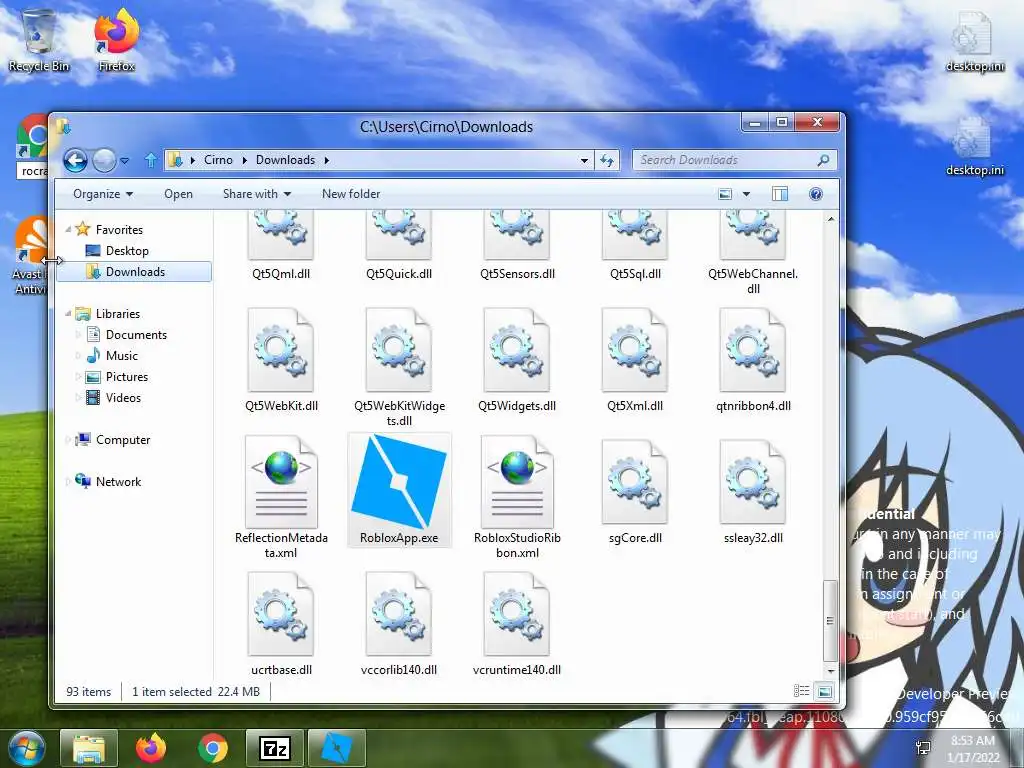Open Firefox from the taskbar

[x=151, y=748]
